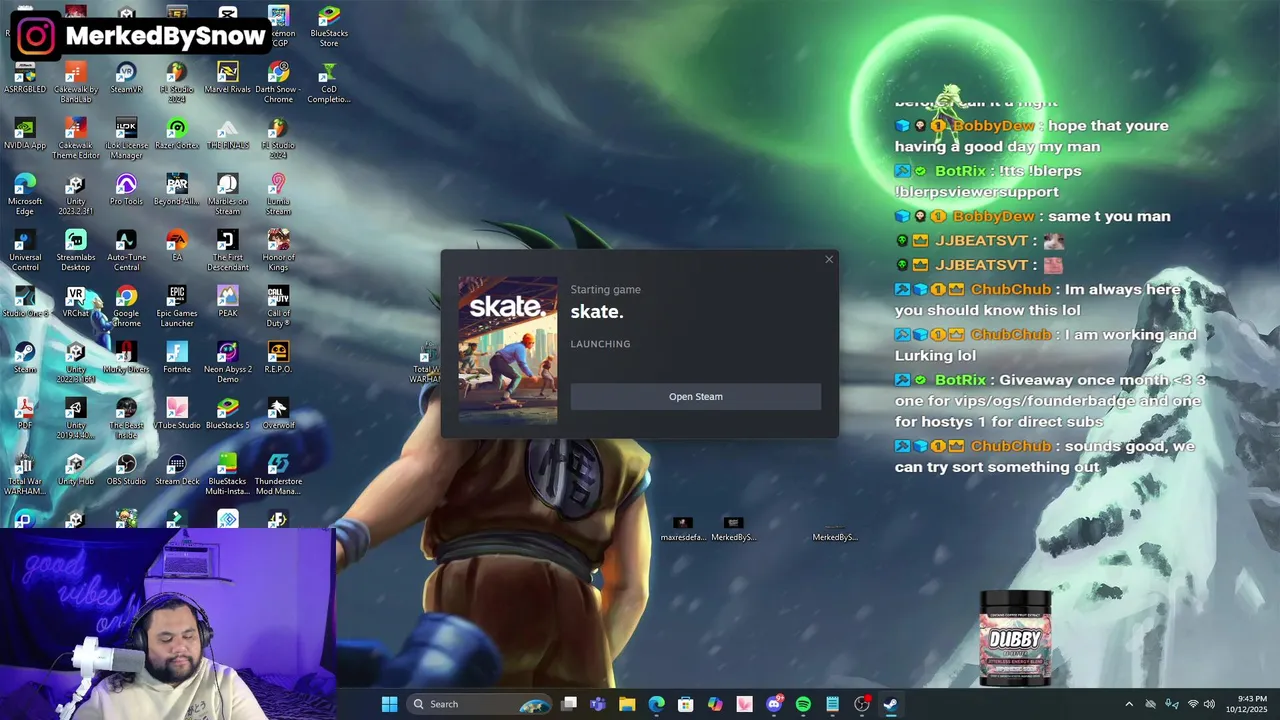Select the Google Chrome desktop icon
The height and width of the screenshot is (720, 1280).
pos(126,306)
